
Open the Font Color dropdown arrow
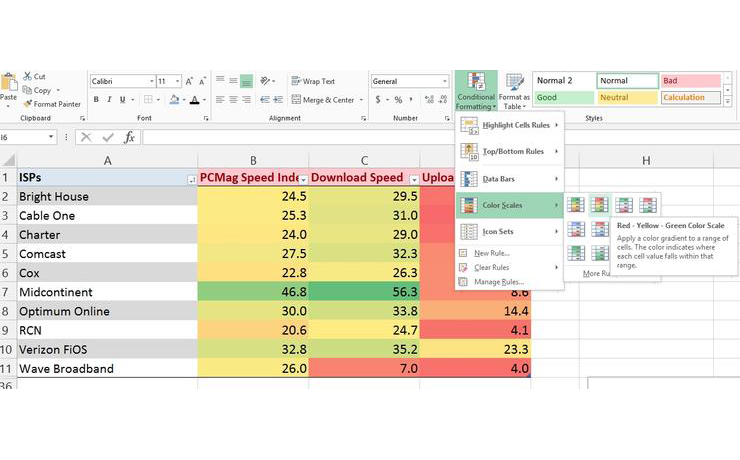point(204,100)
